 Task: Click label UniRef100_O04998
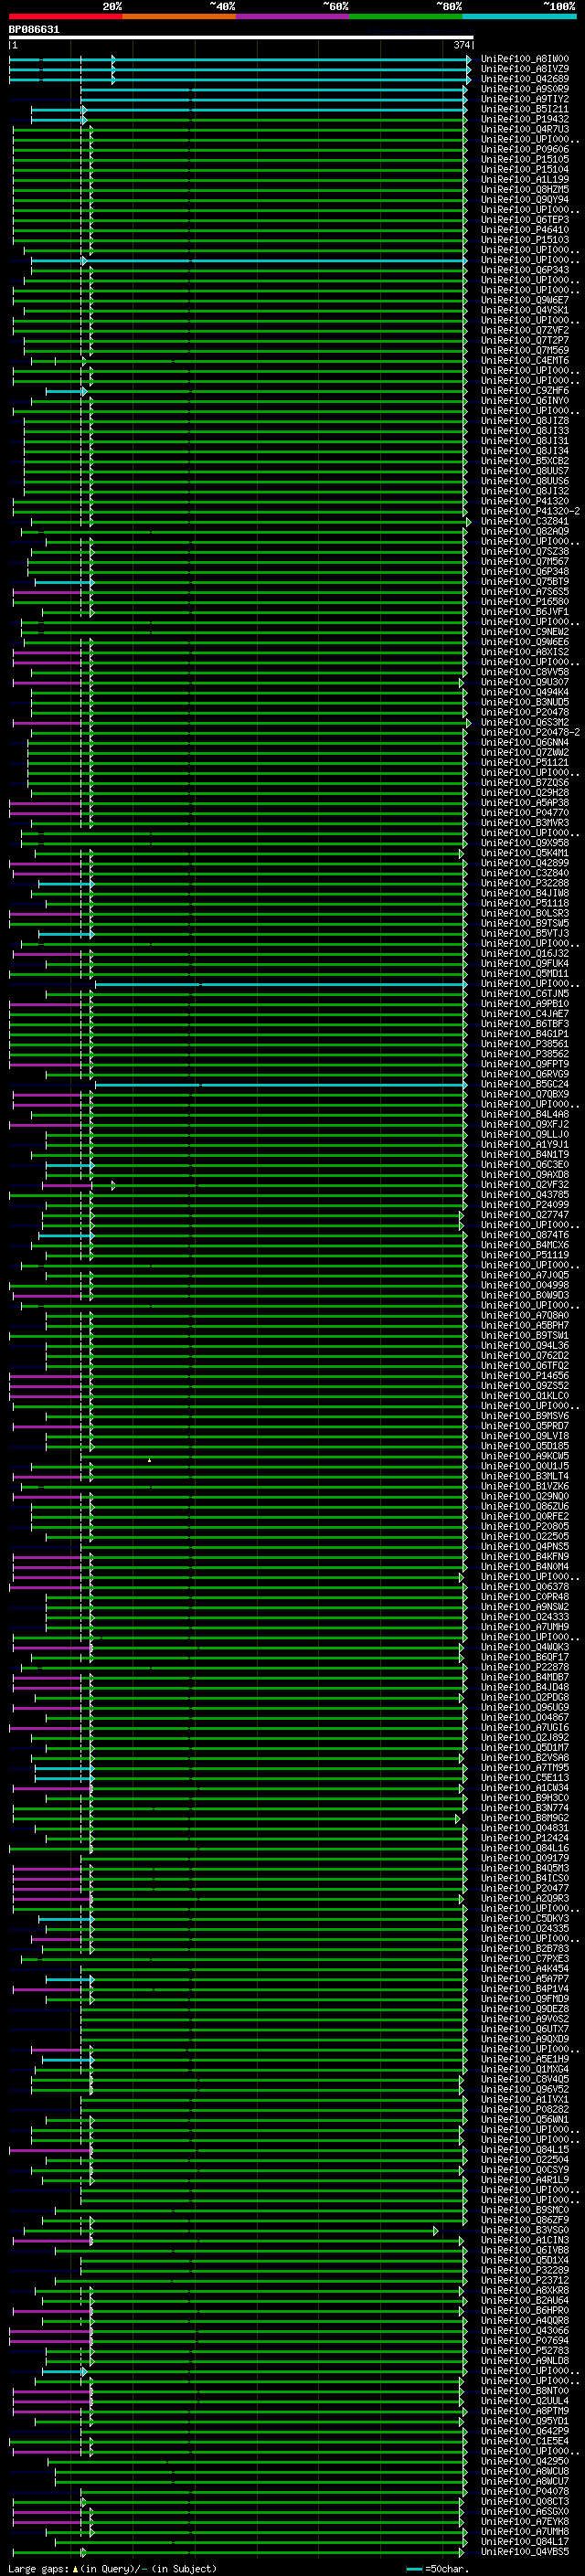(x=525, y=1285)
